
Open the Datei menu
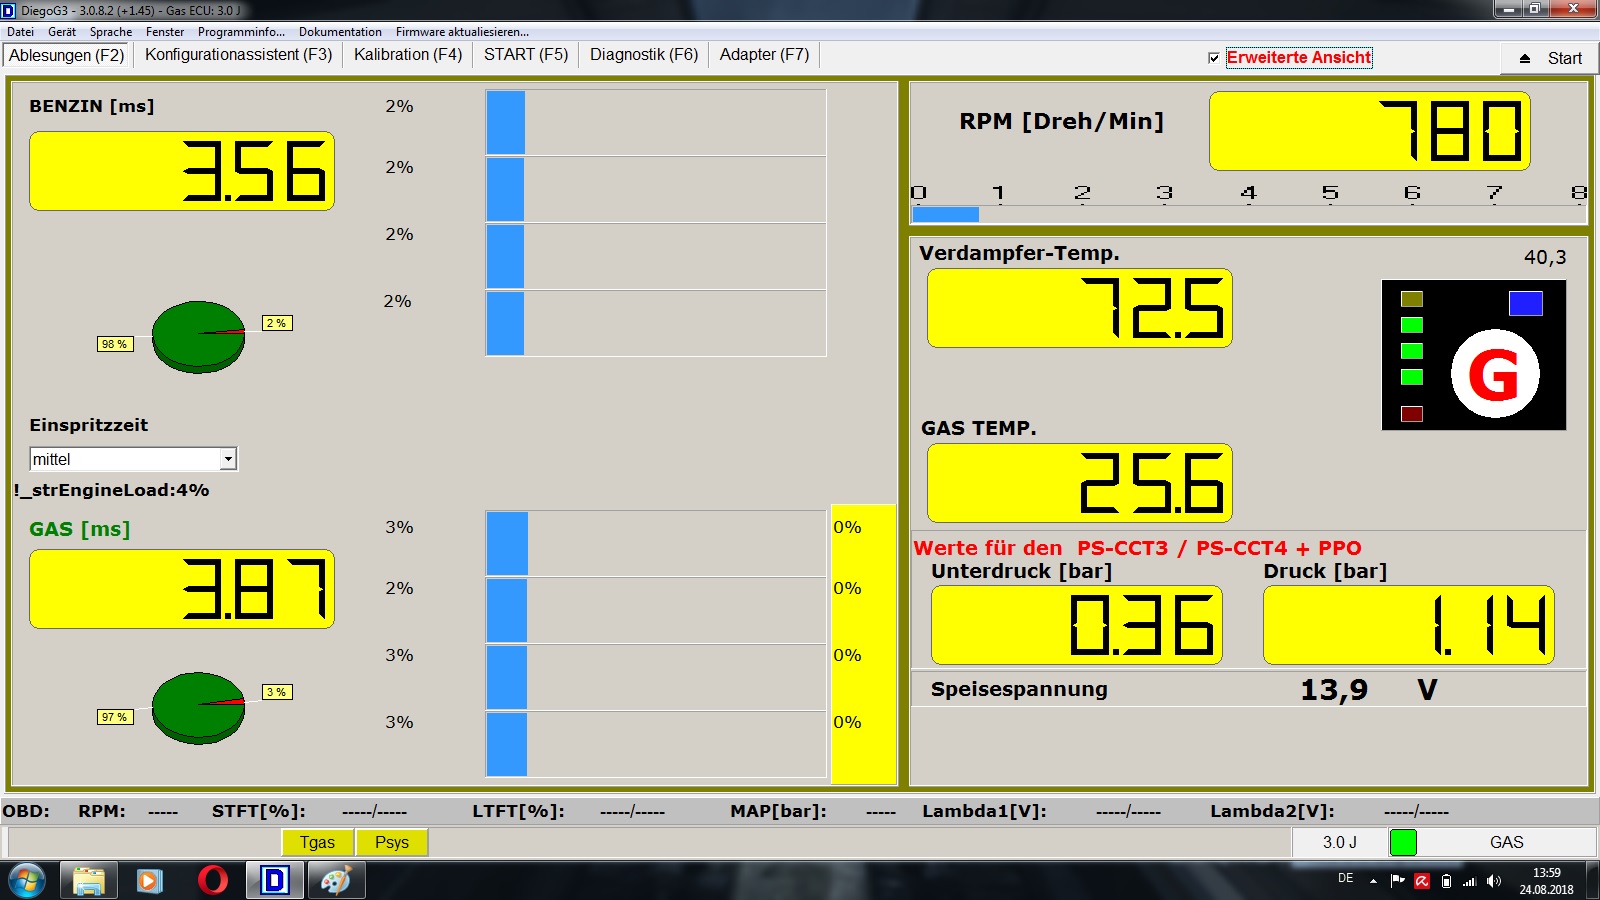20,32
